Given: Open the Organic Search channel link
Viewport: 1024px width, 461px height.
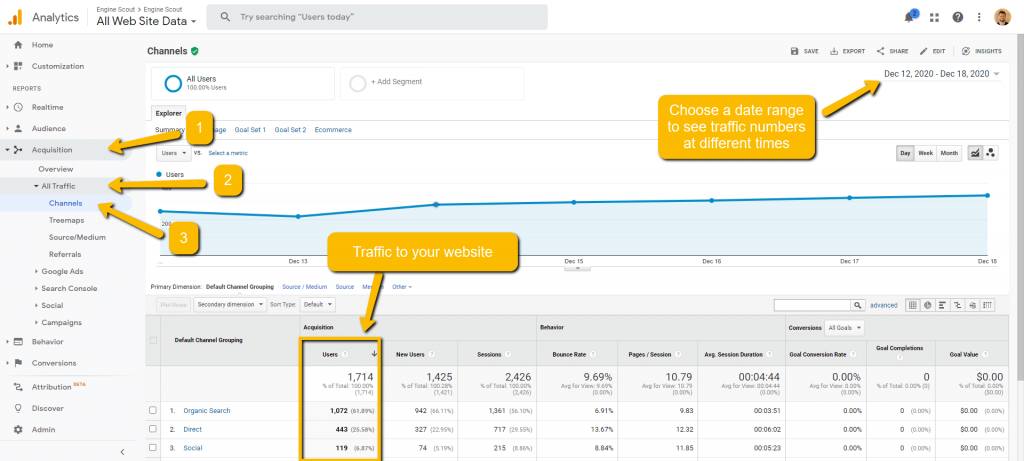Looking at the screenshot, I should tap(206, 410).
